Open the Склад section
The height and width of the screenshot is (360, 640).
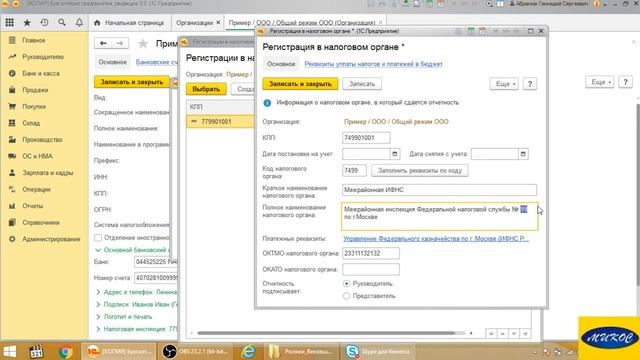[x=31, y=123]
